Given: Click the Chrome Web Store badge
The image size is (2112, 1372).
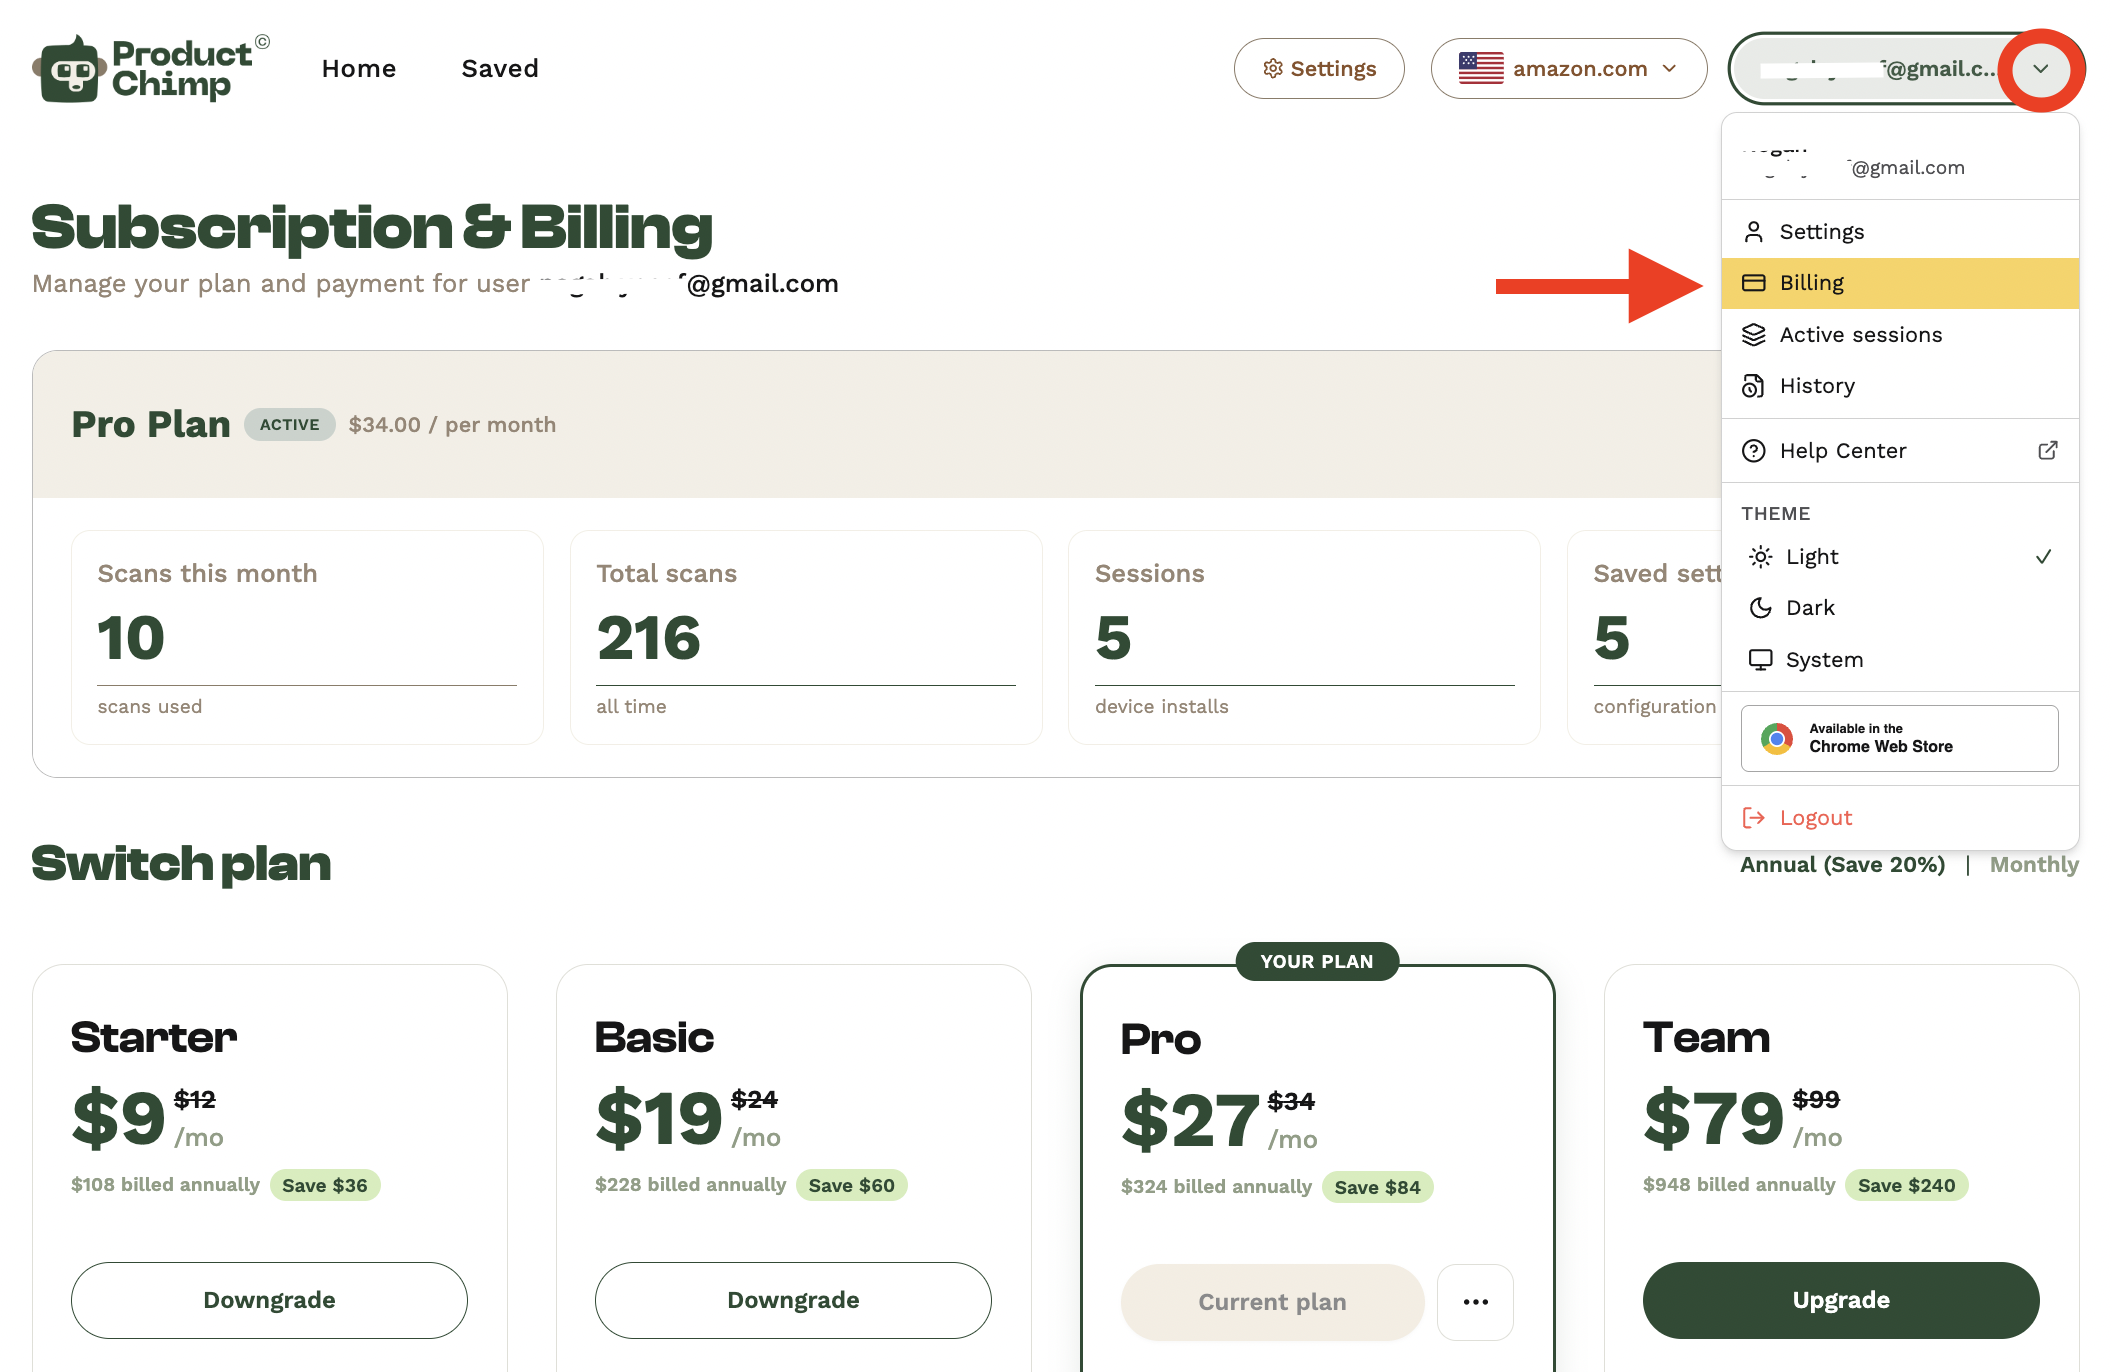Looking at the screenshot, I should [x=1899, y=738].
